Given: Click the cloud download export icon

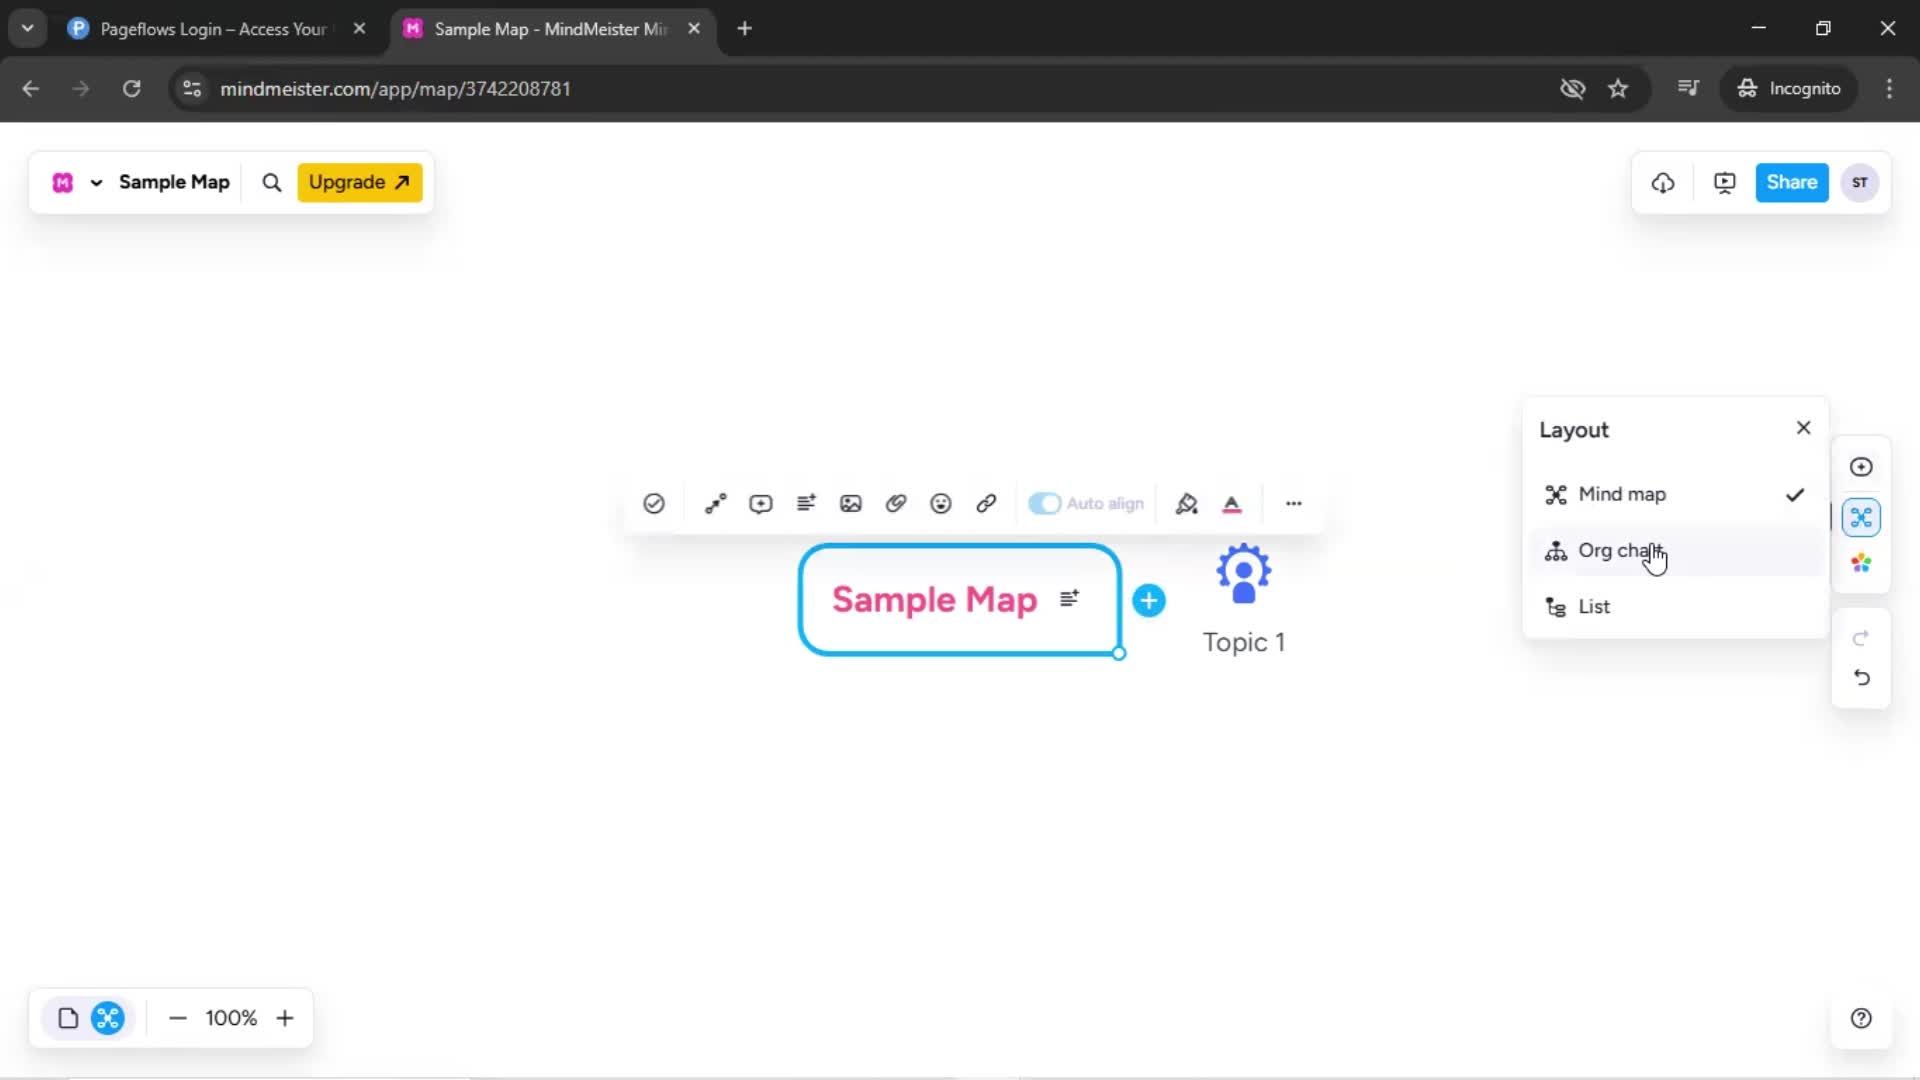Looking at the screenshot, I should [1663, 183].
